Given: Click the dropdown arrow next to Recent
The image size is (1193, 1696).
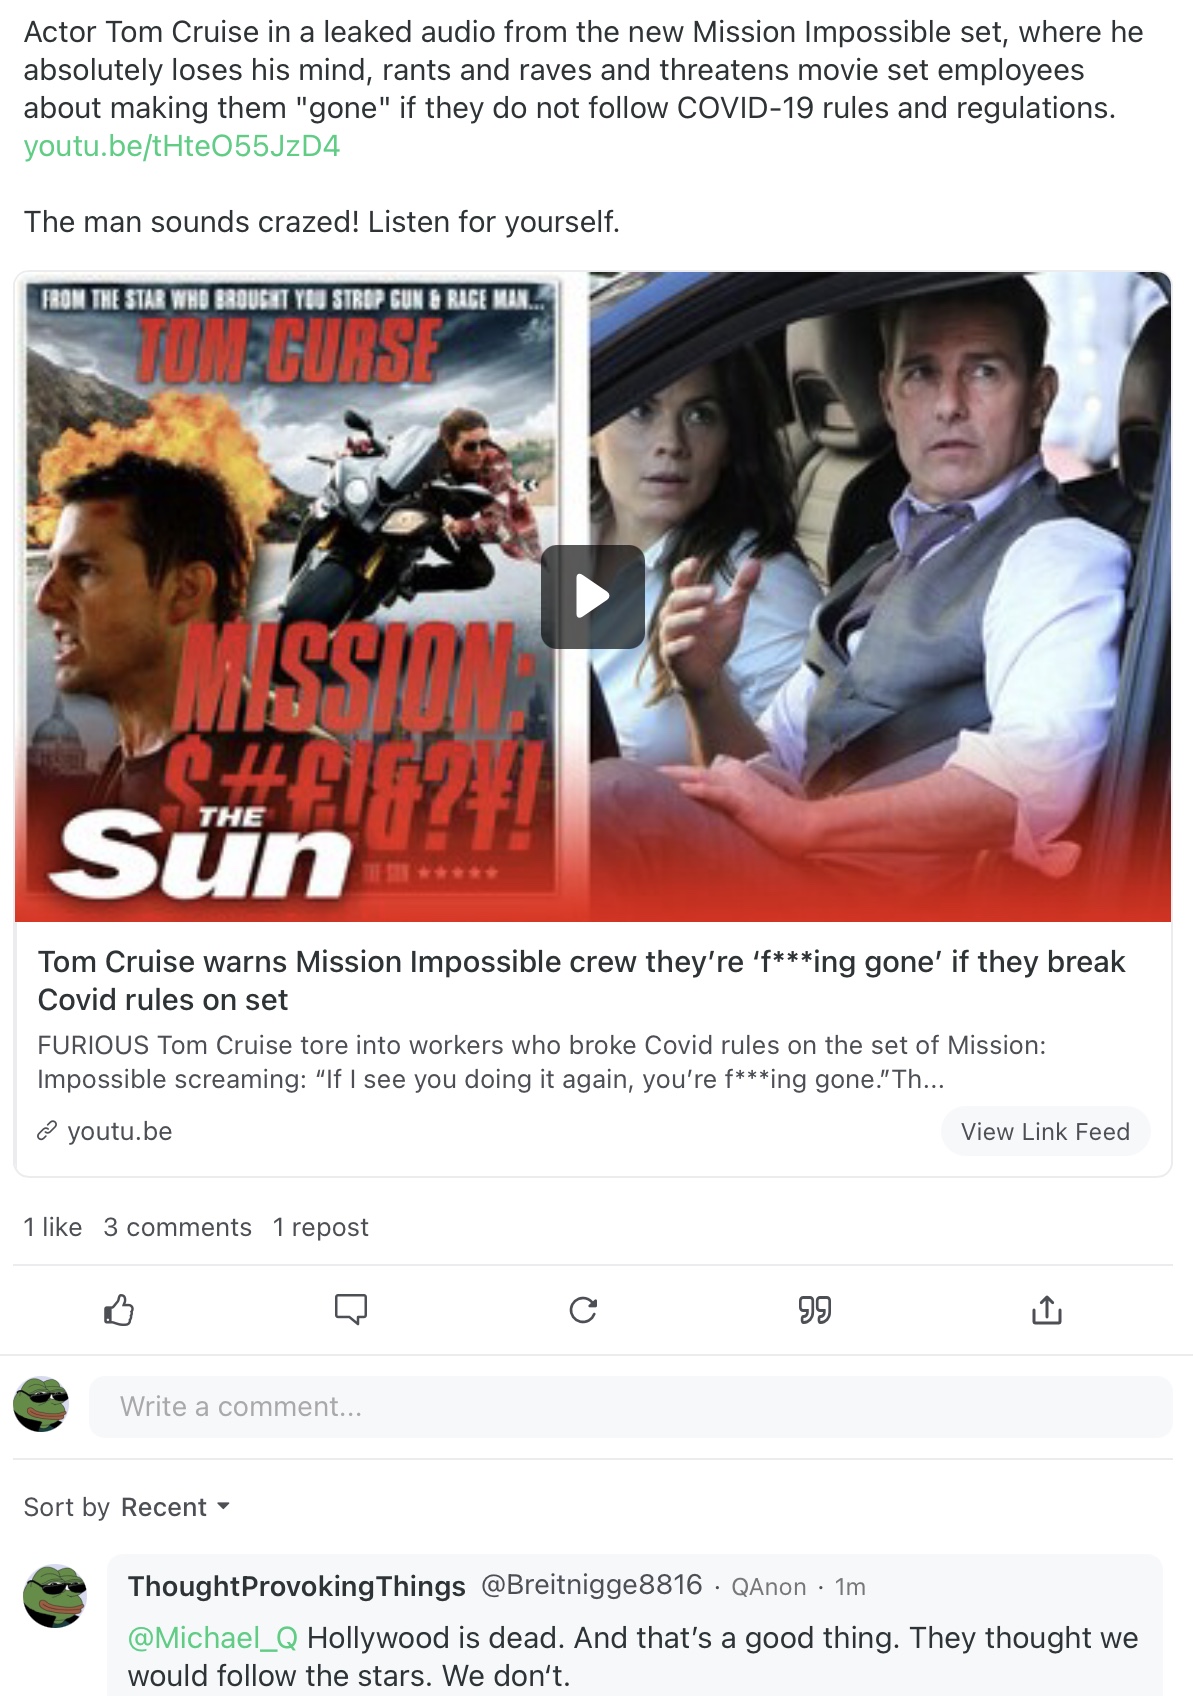Looking at the screenshot, I should tap(223, 1506).
